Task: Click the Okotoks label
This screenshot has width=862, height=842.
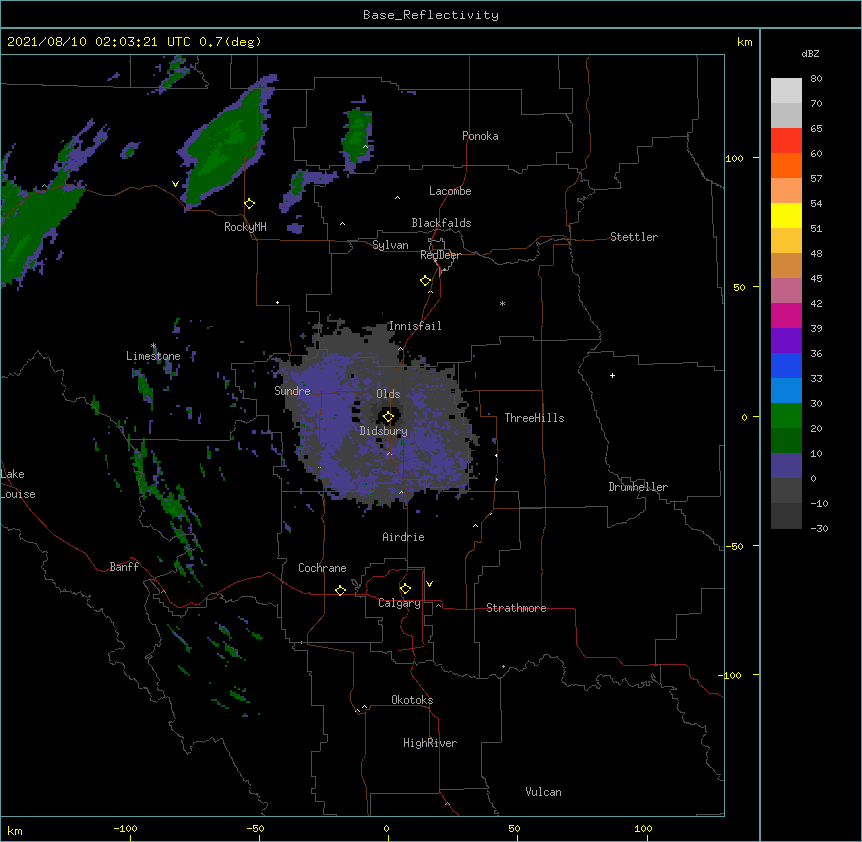Action: click(x=412, y=700)
